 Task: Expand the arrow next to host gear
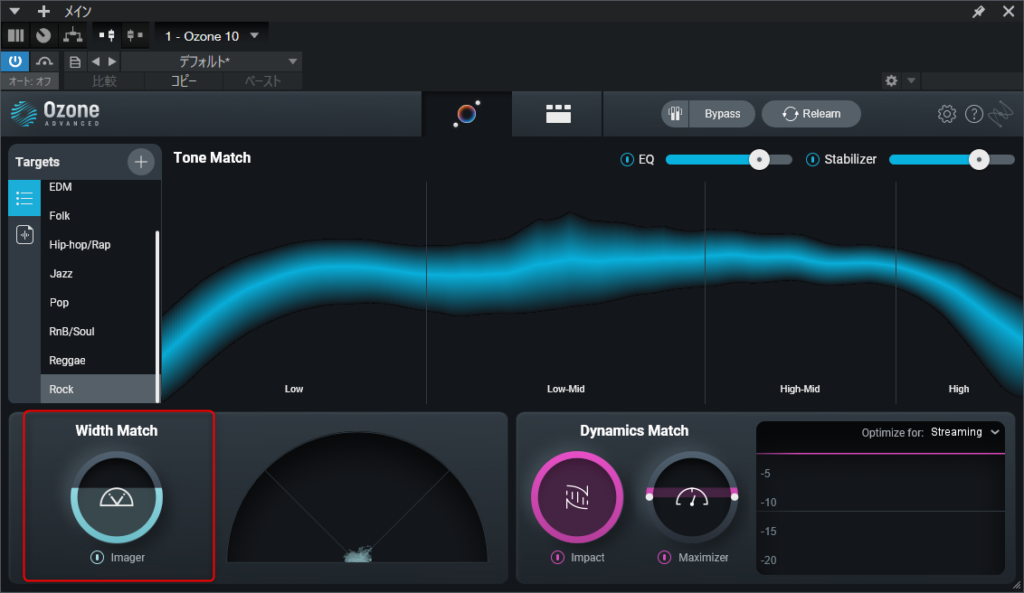911,80
